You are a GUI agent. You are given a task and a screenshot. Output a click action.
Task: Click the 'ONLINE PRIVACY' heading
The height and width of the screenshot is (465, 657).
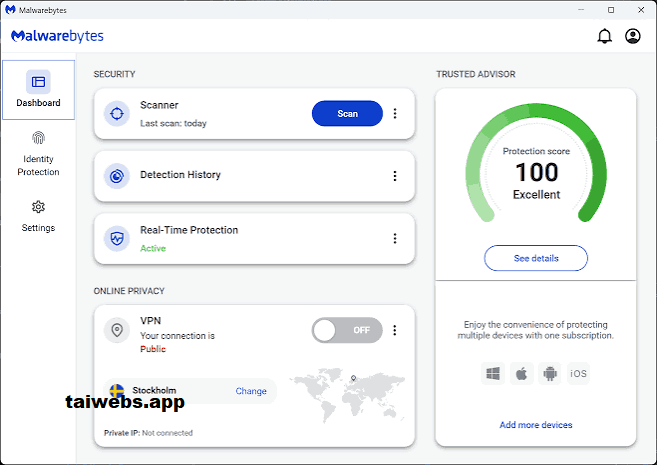(129, 291)
